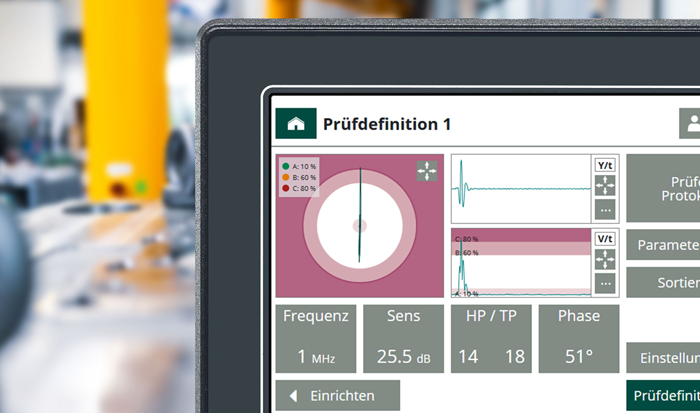Open the HP / TP filter setting

pyautogui.click(x=491, y=339)
